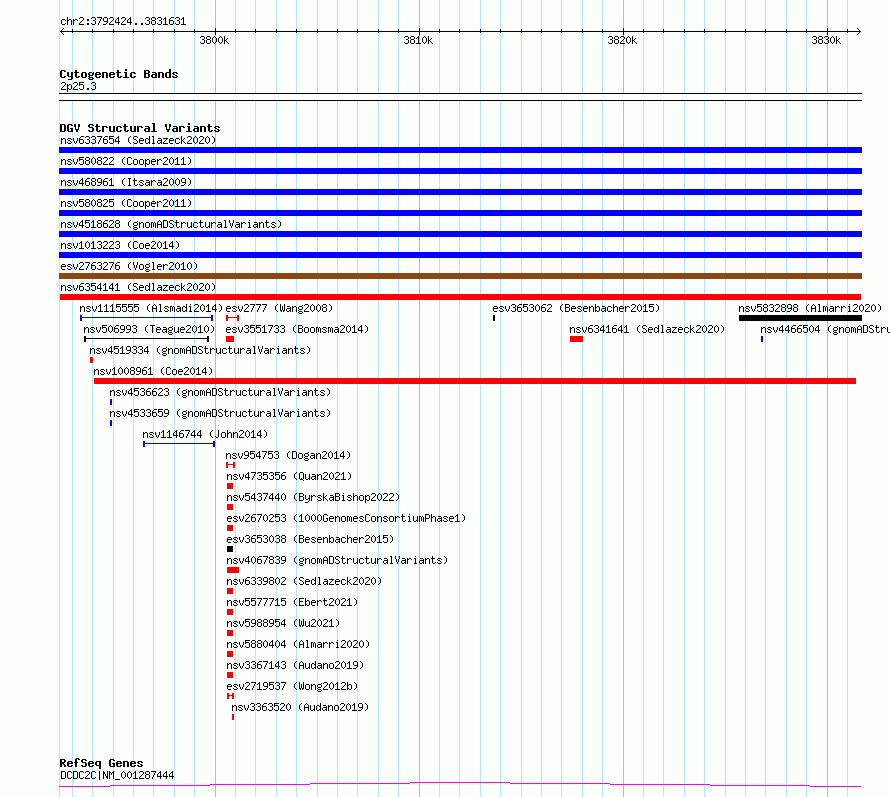This screenshot has width=890, height=797.
Task: Select nsv506993 (Teague2010) label
Action: (149, 329)
